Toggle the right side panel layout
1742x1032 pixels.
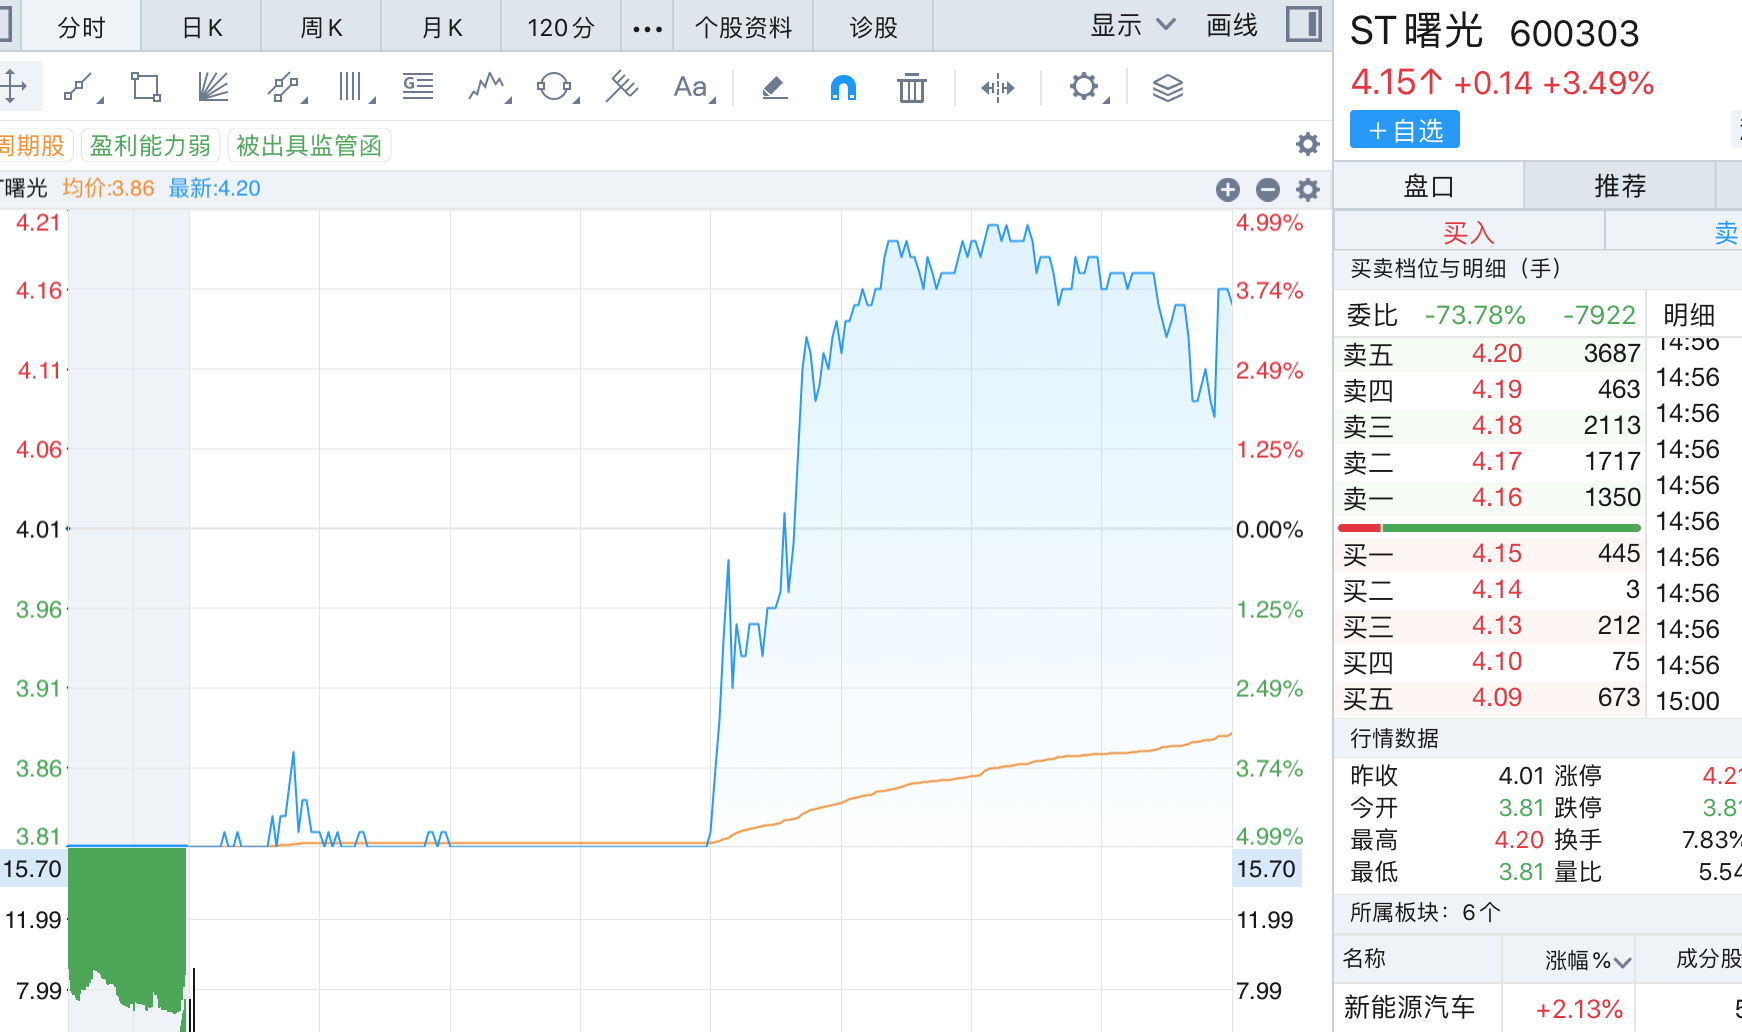coord(1303,24)
